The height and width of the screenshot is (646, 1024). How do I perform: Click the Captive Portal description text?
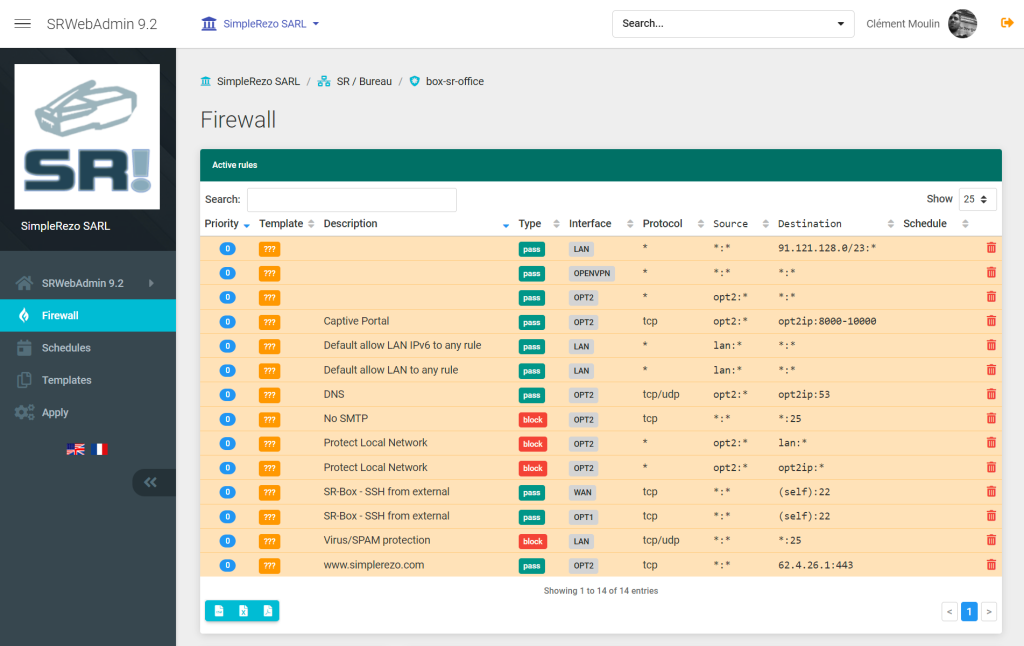point(356,321)
